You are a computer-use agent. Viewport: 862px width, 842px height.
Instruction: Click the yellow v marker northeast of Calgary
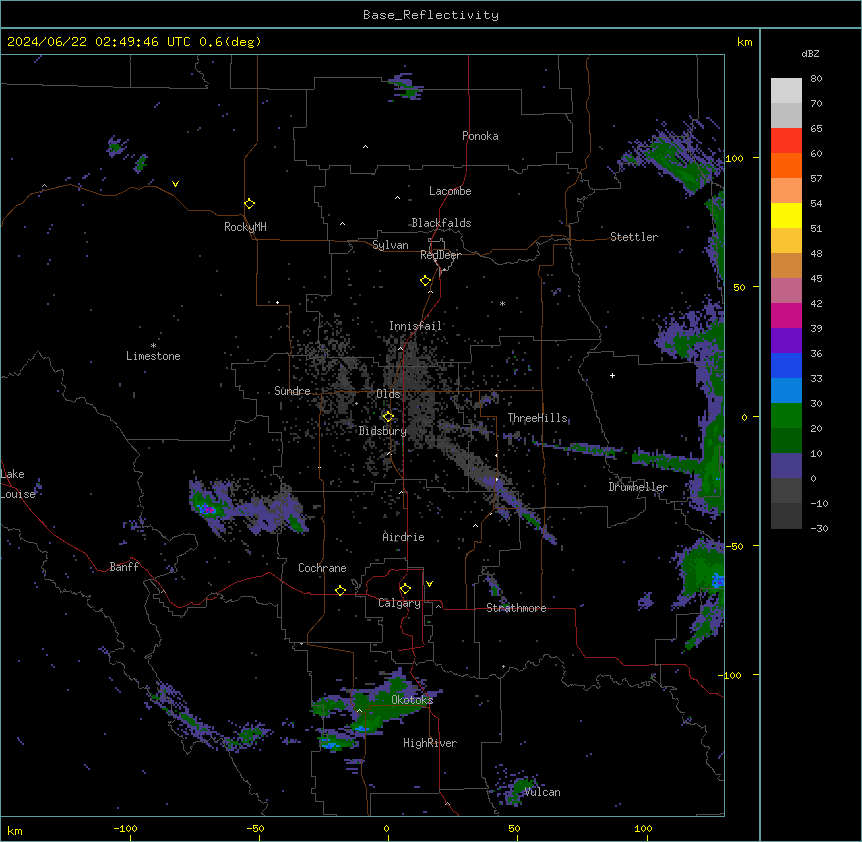429,584
